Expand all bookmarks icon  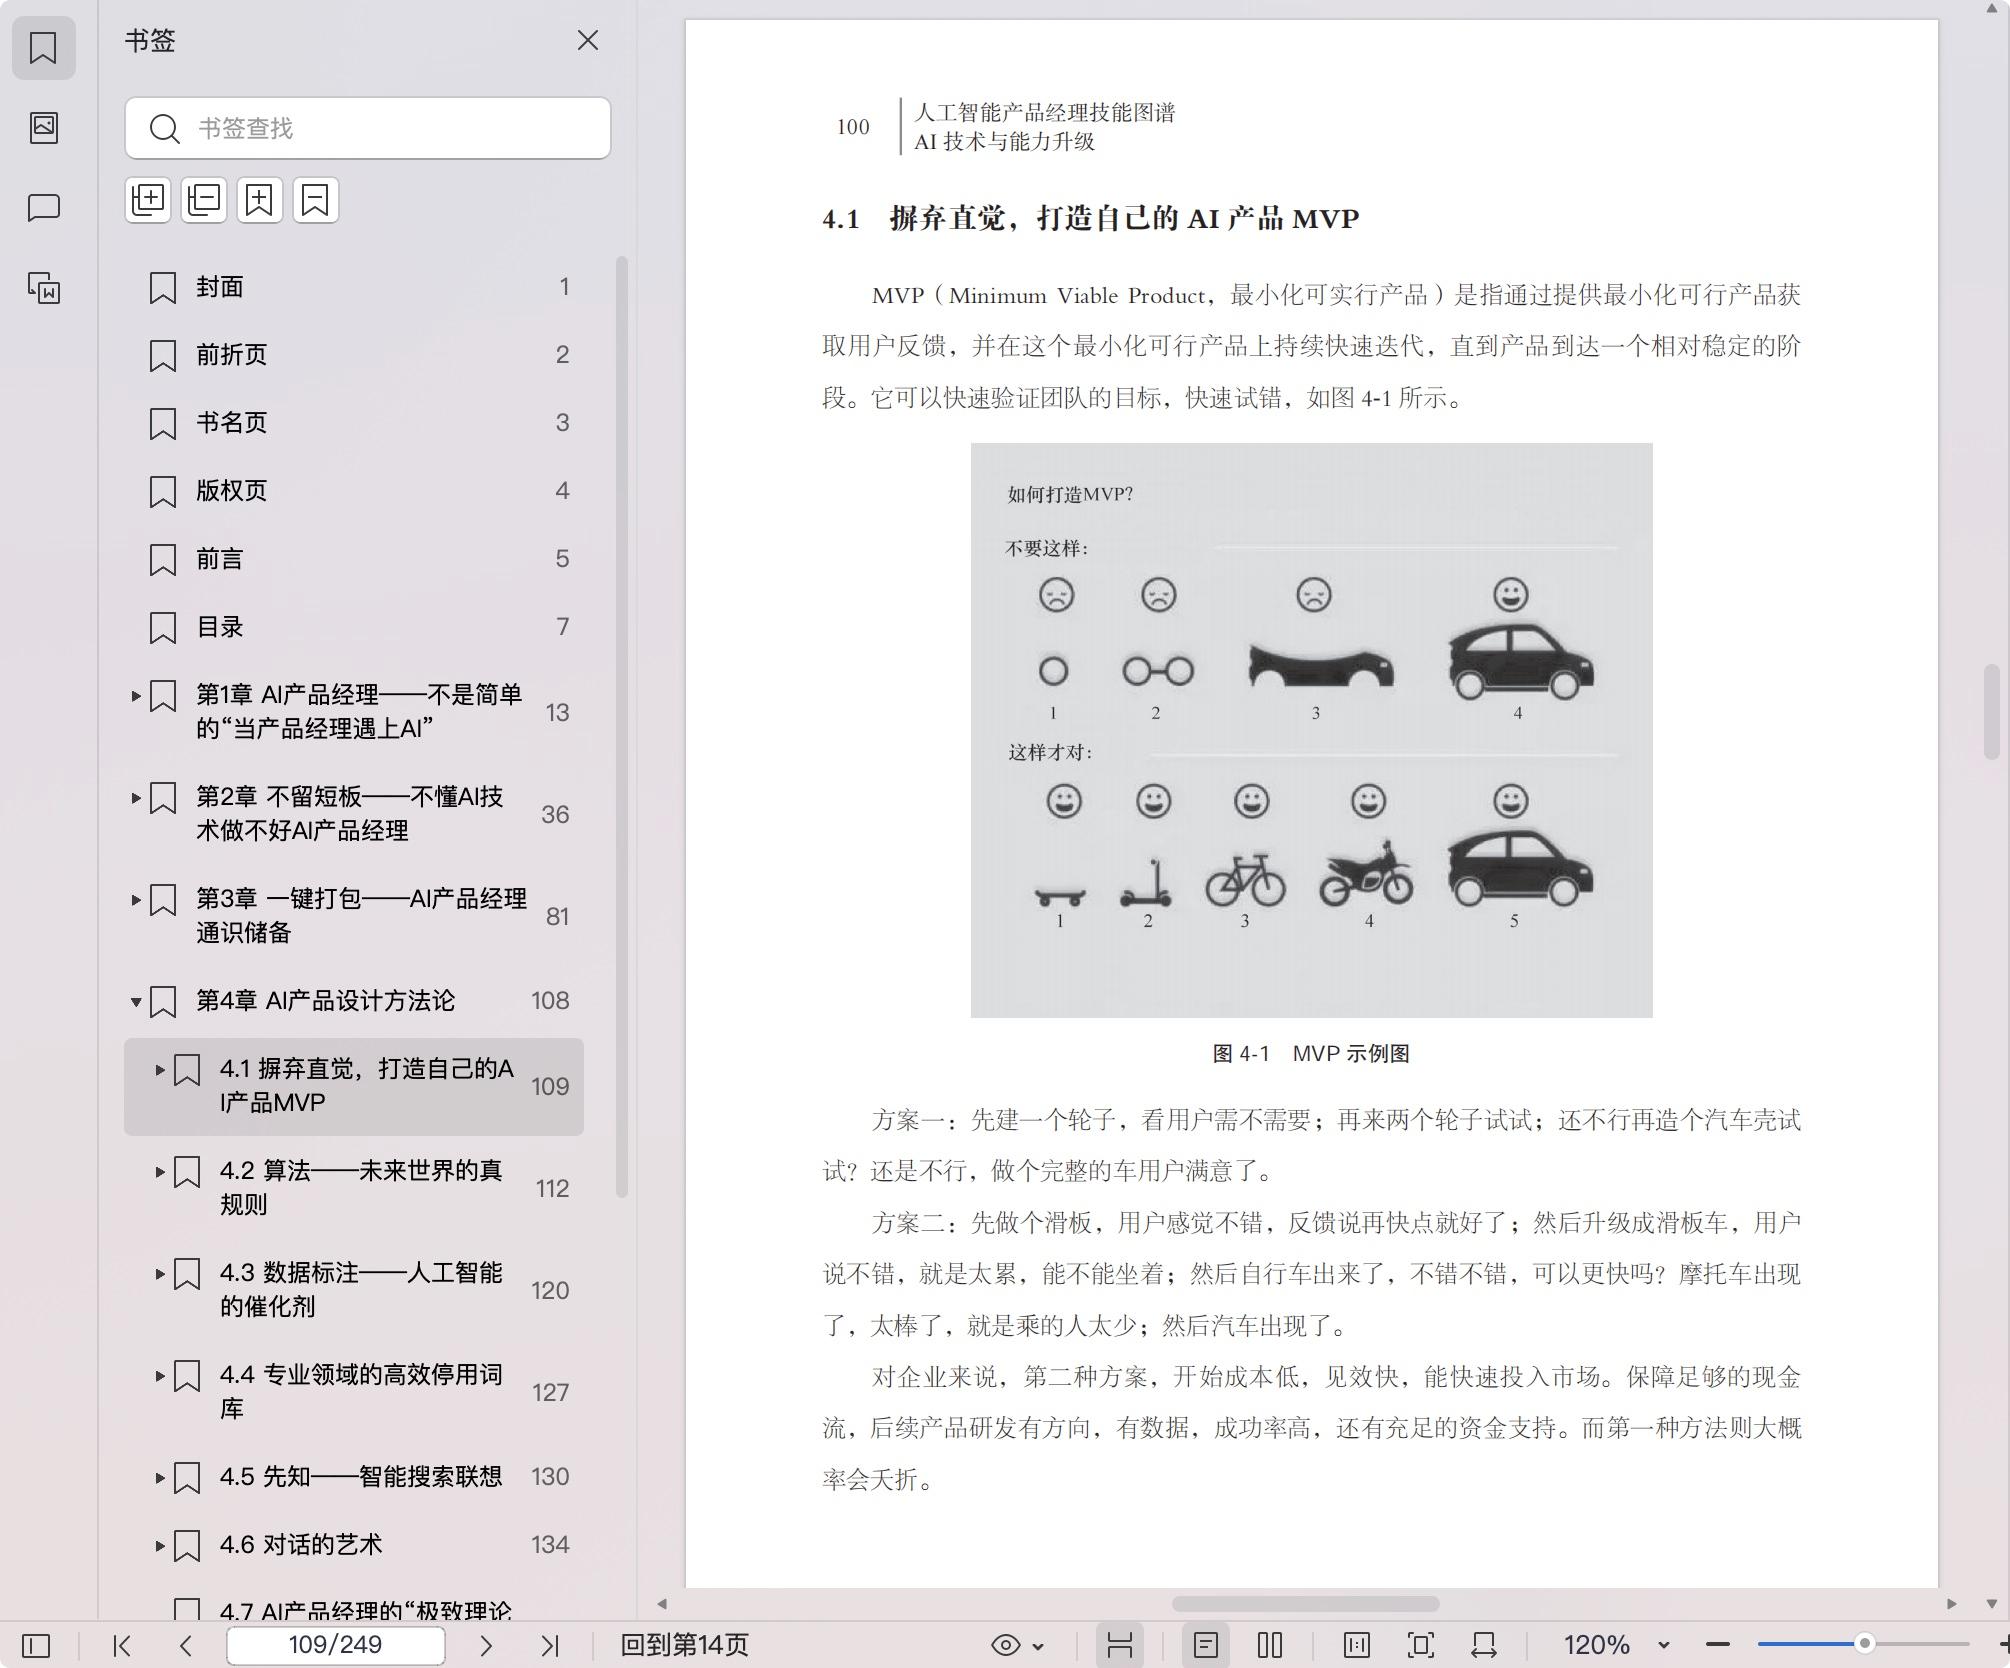coord(148,200)
